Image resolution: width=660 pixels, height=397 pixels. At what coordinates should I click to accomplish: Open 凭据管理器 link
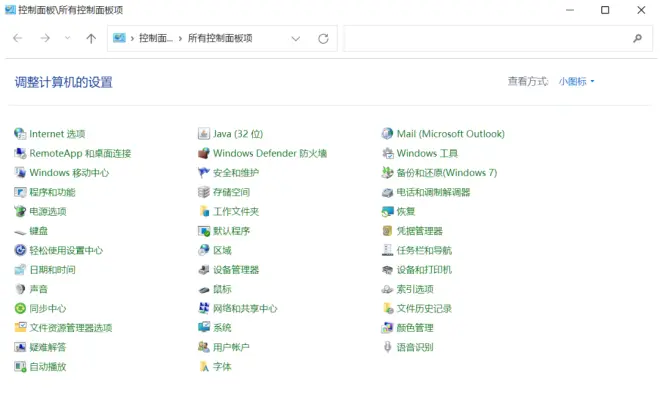click(x=420, y=231)
